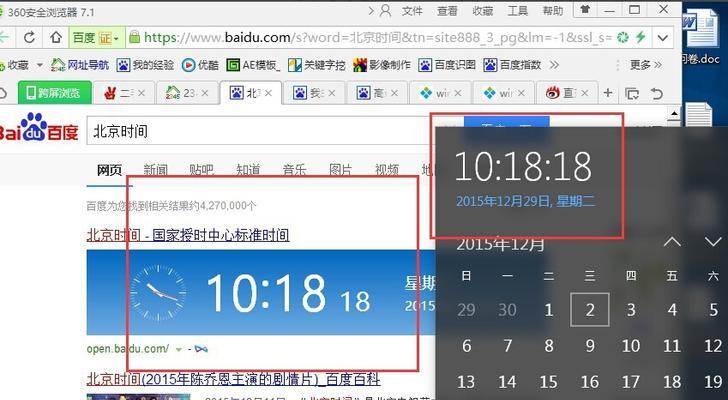Click the page scrollbar up arrow
Image resolution: width=728 pixels, height=400 pixels.
[674, 113]
